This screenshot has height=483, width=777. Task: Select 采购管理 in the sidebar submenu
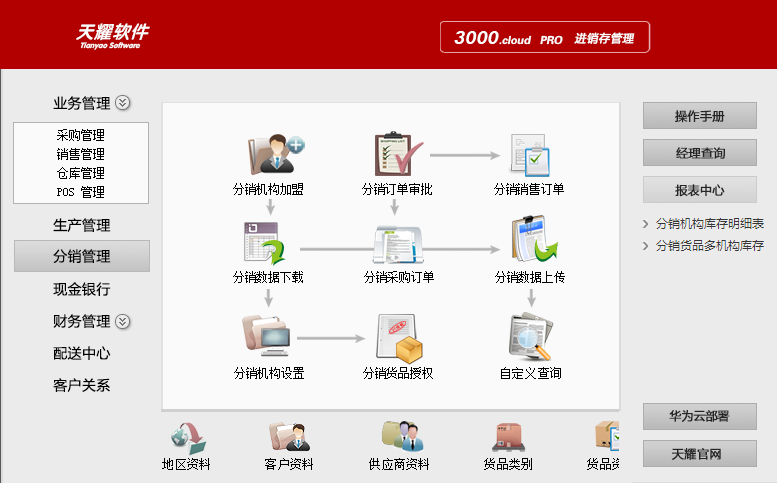click(81, 135)
